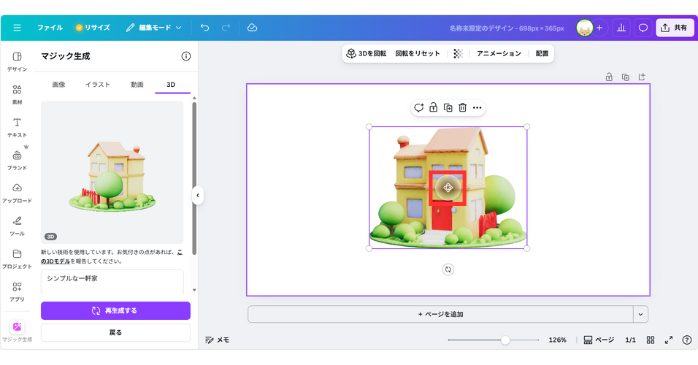
Task: Open the hamburger main menu
Action: tap(17, 28)
